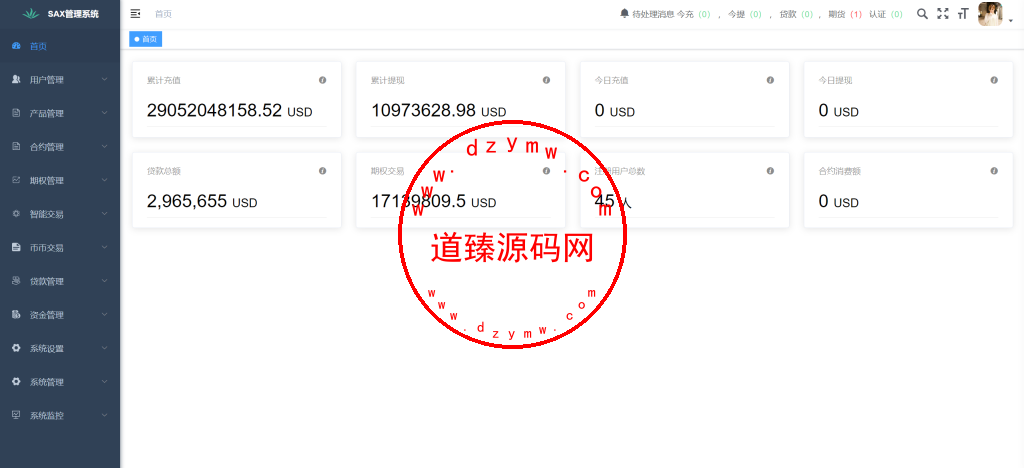Click the info icon on 累计充值 card
1024x468 pixels.
pos(323,80)
